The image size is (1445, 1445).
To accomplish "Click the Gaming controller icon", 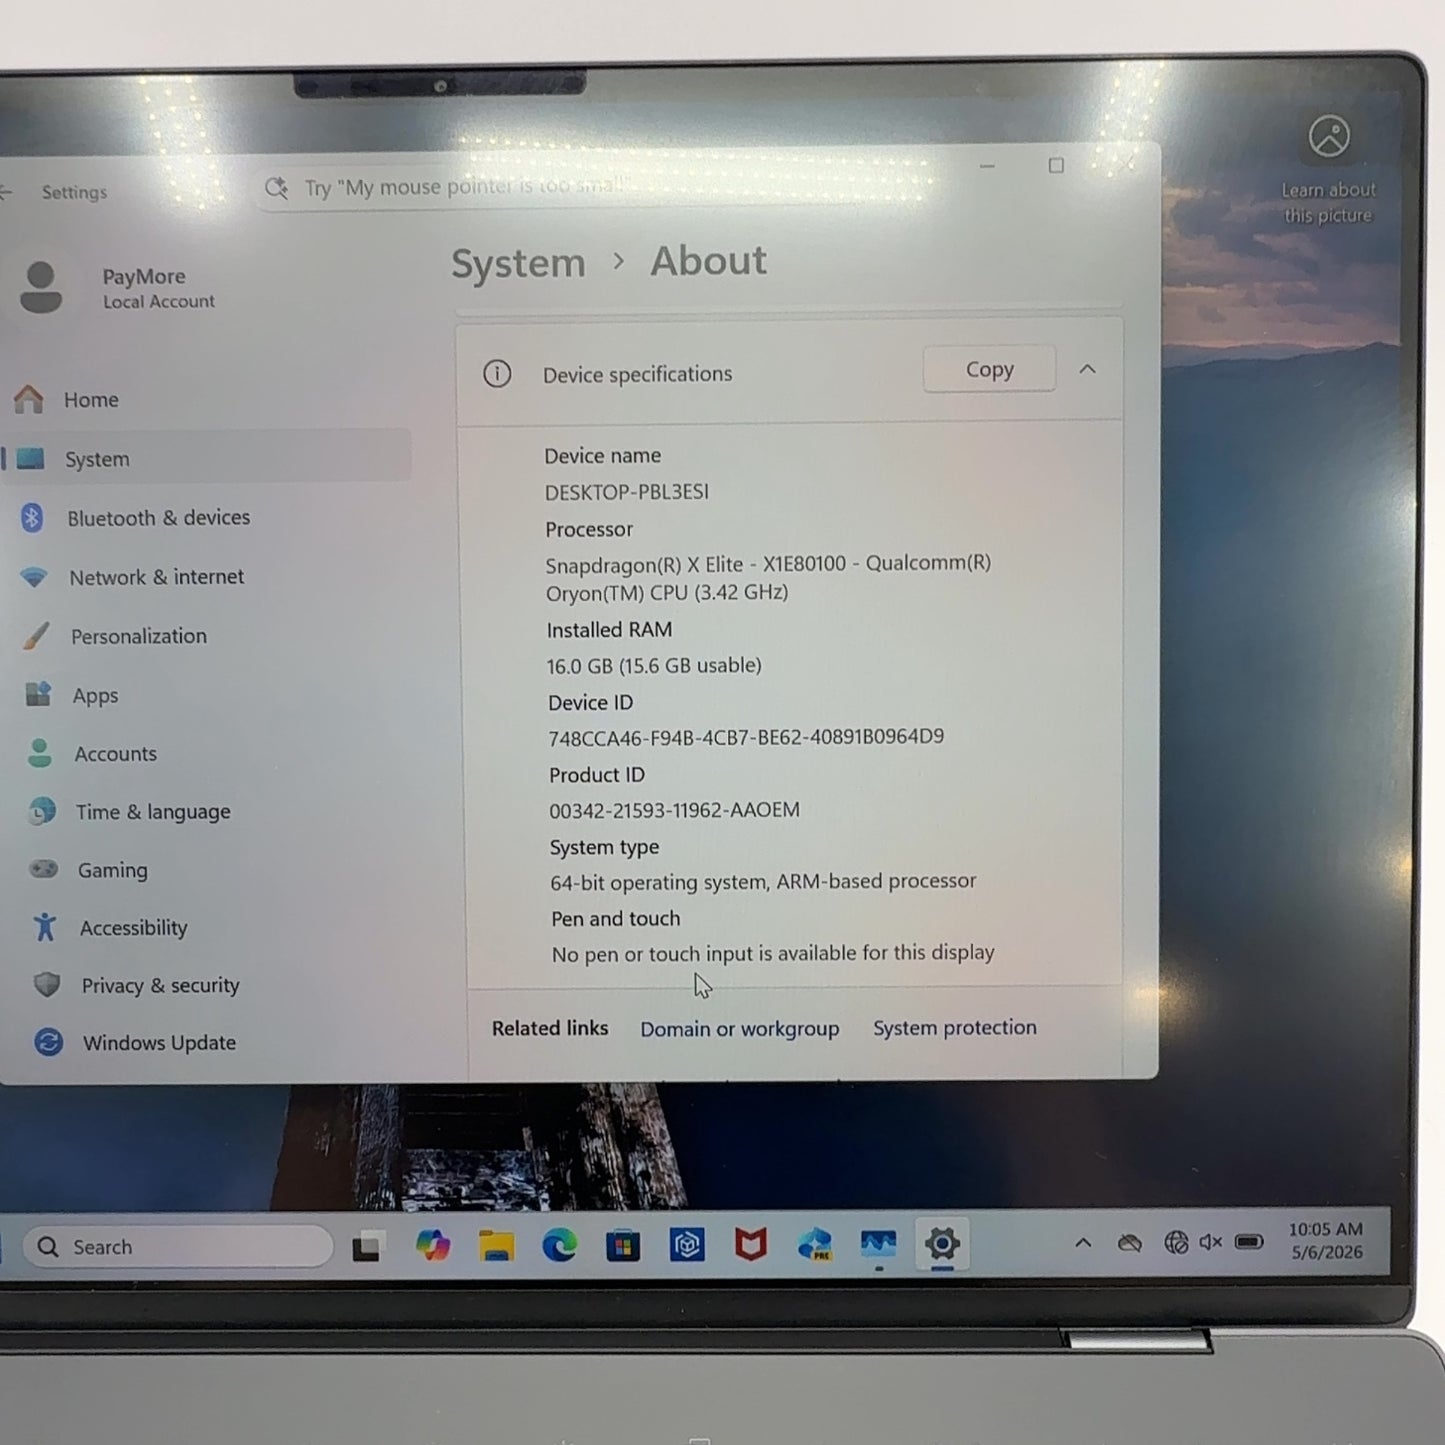I will click(44, 869).
